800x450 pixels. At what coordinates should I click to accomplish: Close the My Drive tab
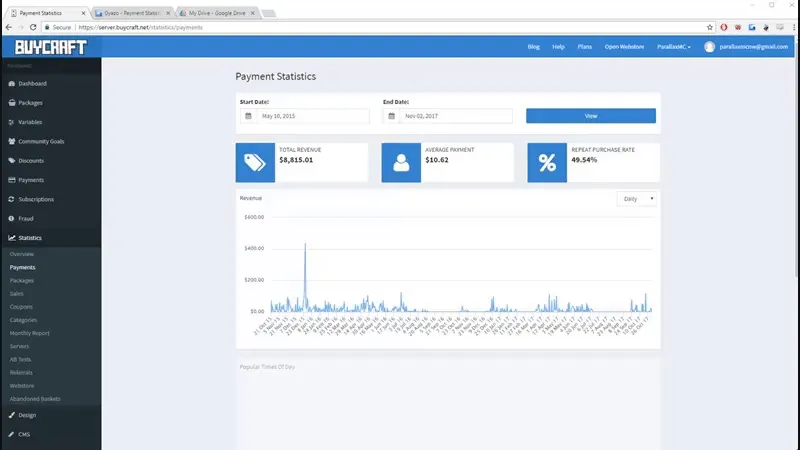point(253,13)
